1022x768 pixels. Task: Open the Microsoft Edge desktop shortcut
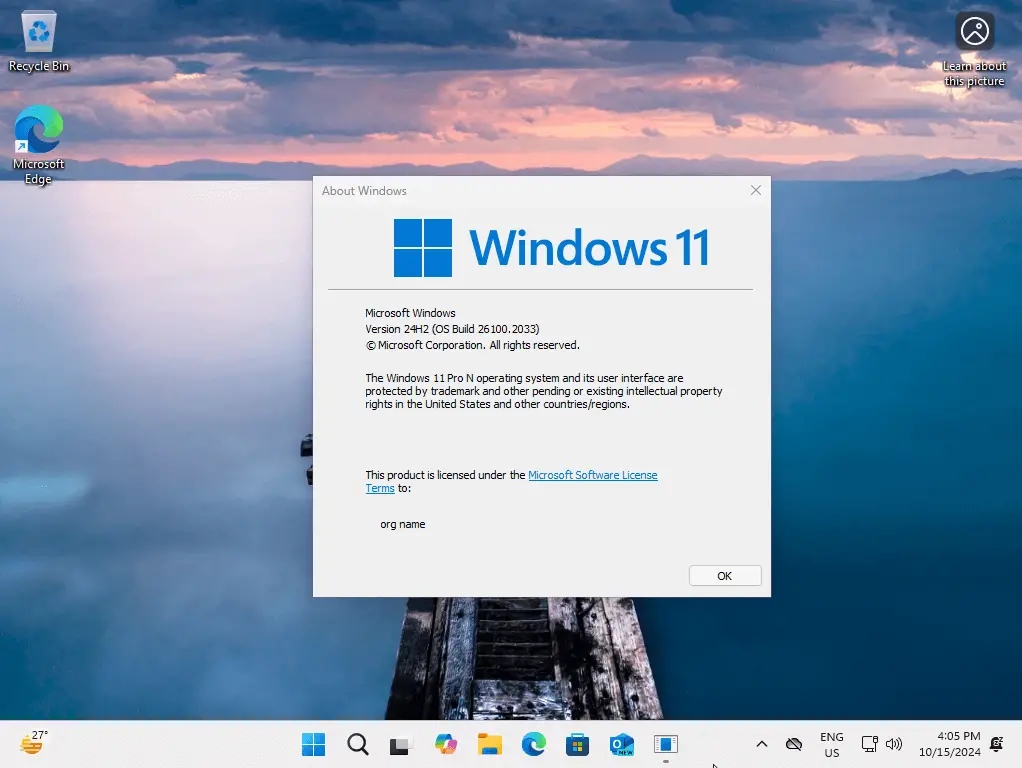[x=38, y=145]
